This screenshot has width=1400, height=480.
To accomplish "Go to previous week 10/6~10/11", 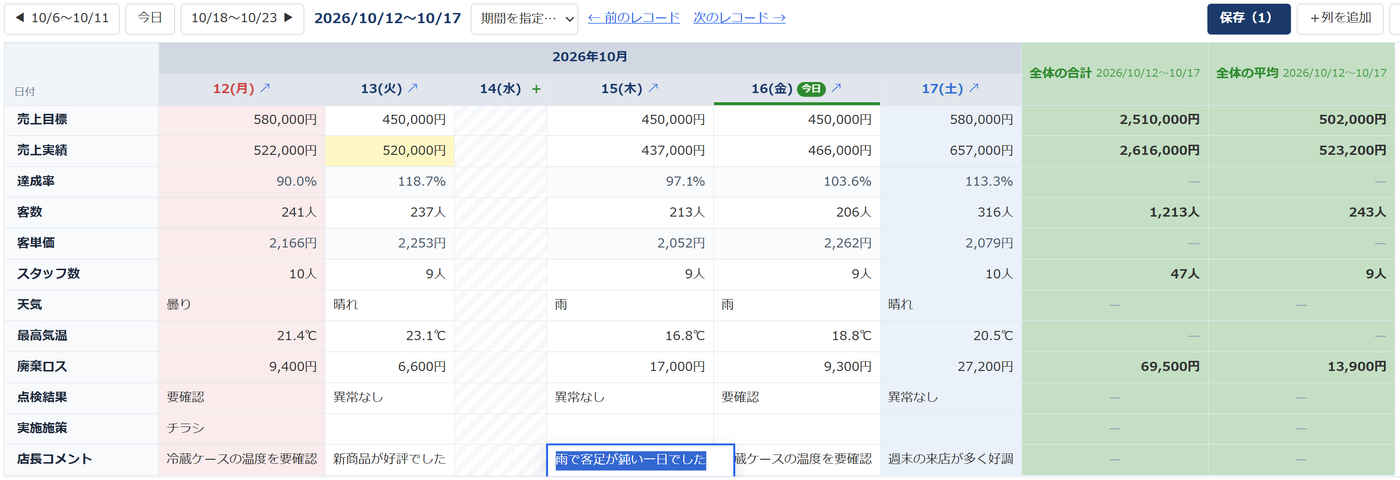I will coord(62,18).
